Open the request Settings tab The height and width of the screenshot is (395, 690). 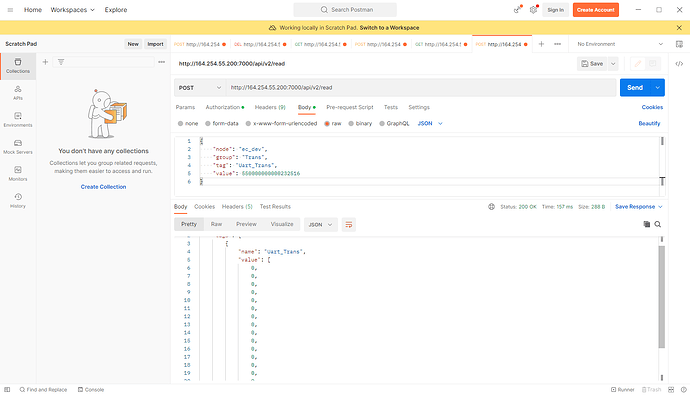click(x=419, y=107)
